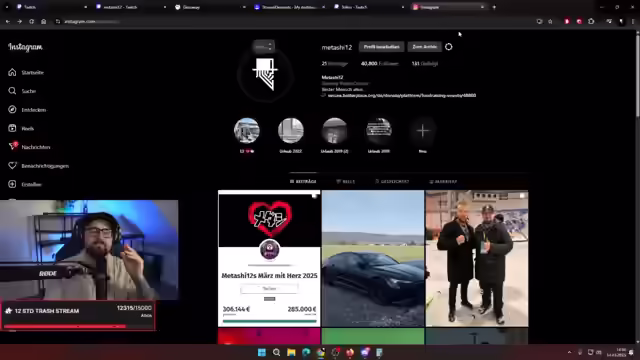The height and width of the screenshot is (360, 640).
Task: Add new highlight with Neu plus
Action: [423, 131]
